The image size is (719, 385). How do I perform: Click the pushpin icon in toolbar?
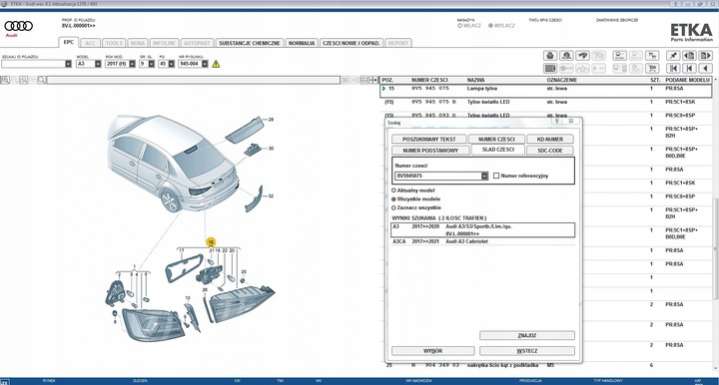point(673,55)
